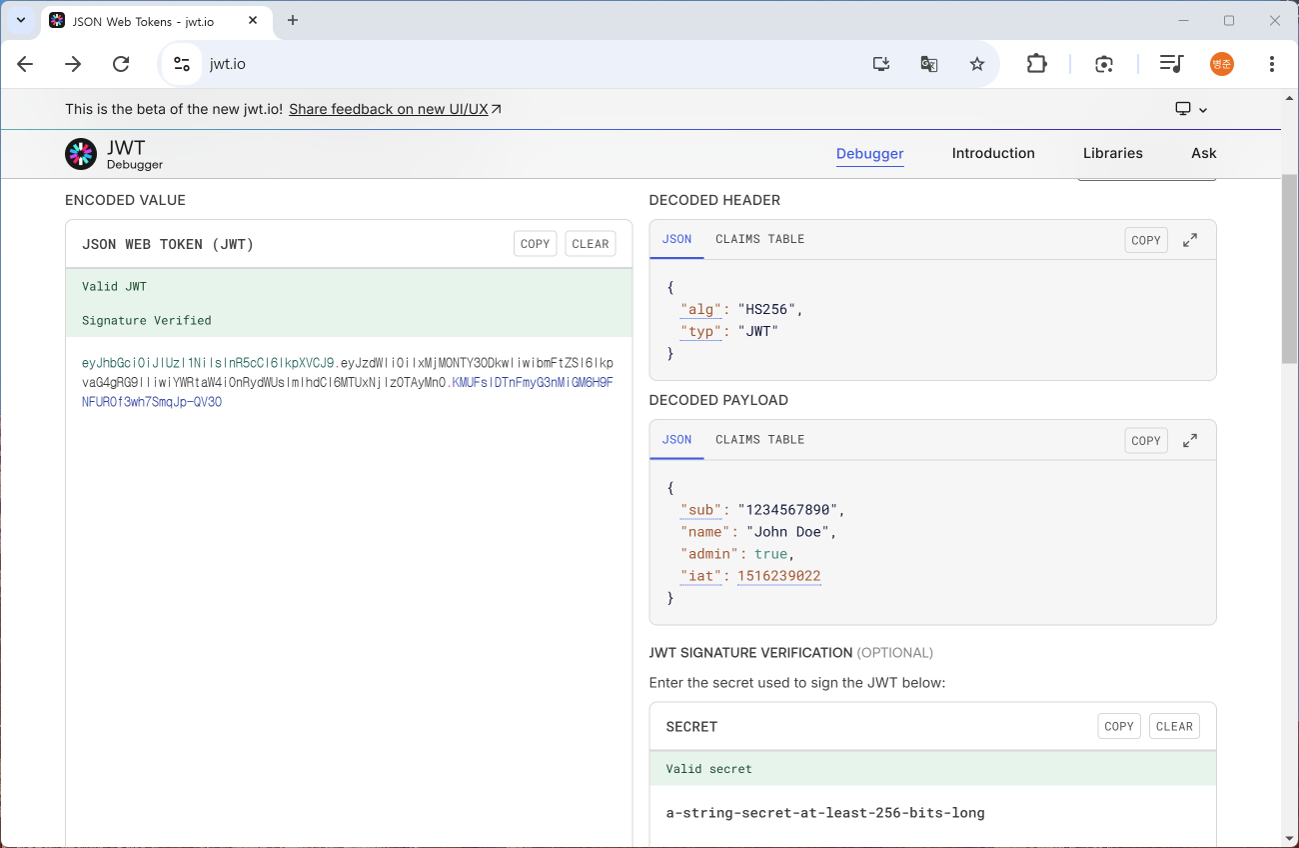Click the "1234567890" value
1299x848 pixels.
(x=788, y=510)
